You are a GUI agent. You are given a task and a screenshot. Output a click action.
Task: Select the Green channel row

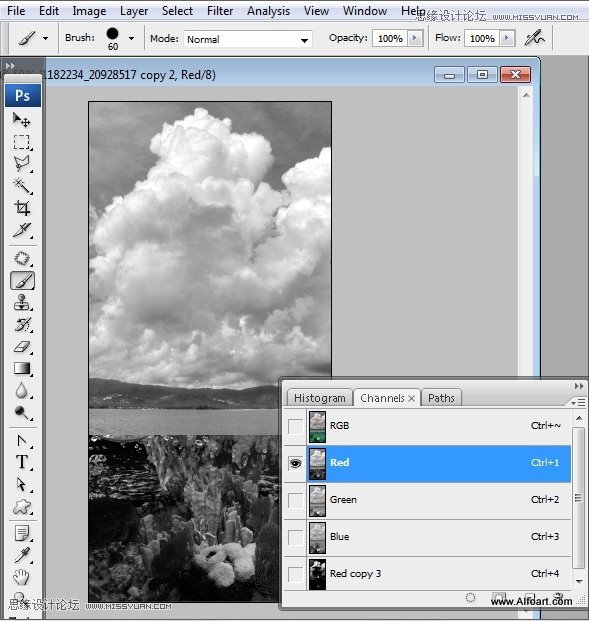pos(439,501)
